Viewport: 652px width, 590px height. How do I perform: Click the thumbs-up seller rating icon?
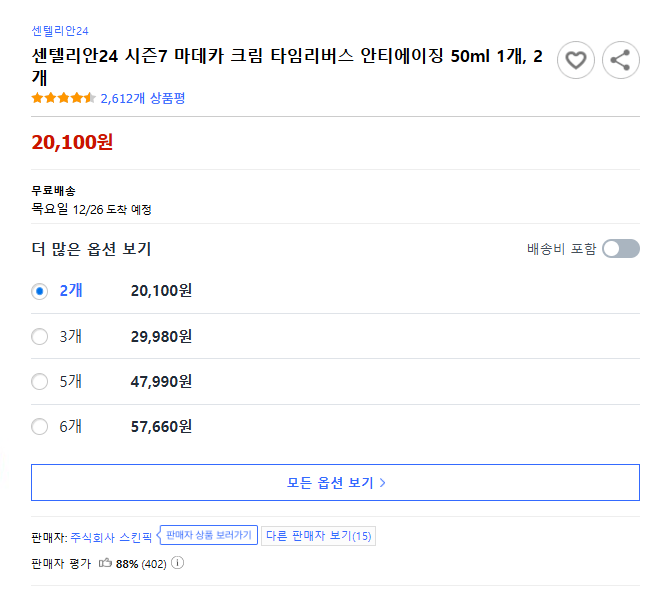click(105, 563)
